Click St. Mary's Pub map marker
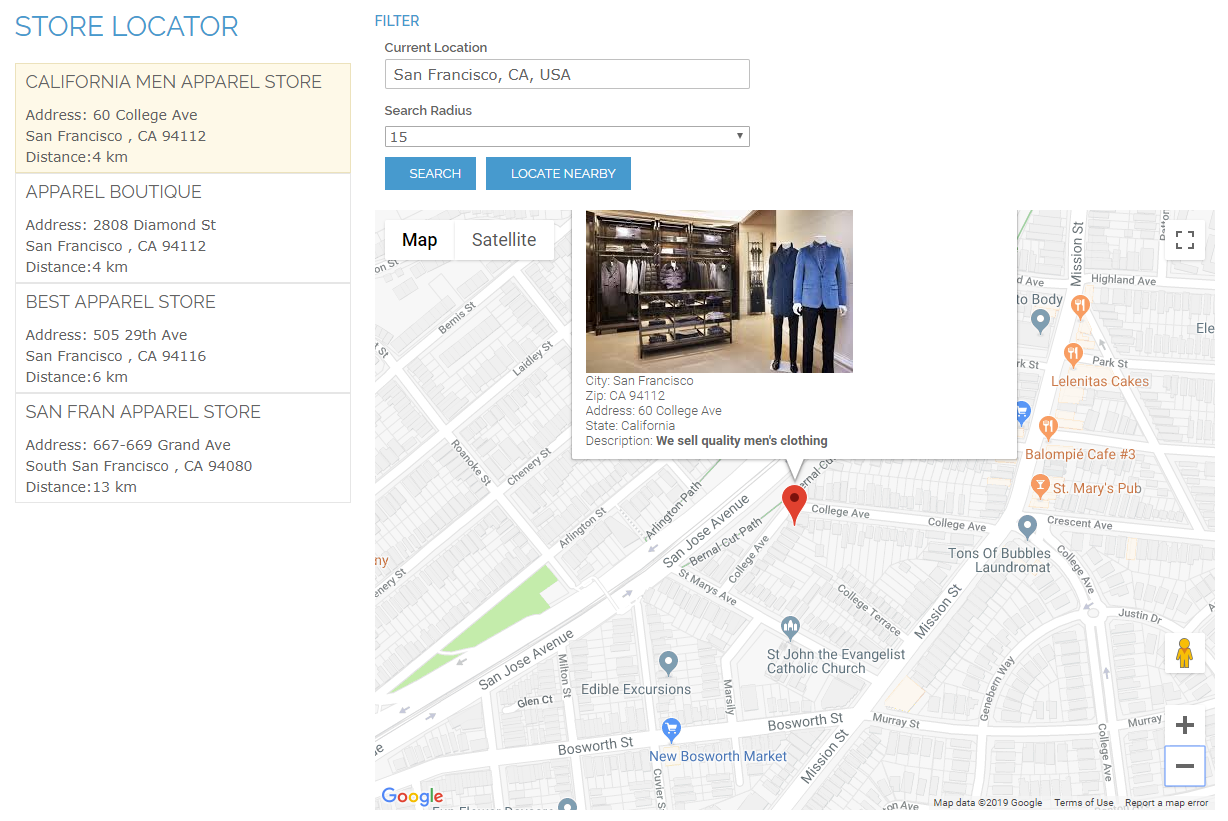 pos(1040,487)
